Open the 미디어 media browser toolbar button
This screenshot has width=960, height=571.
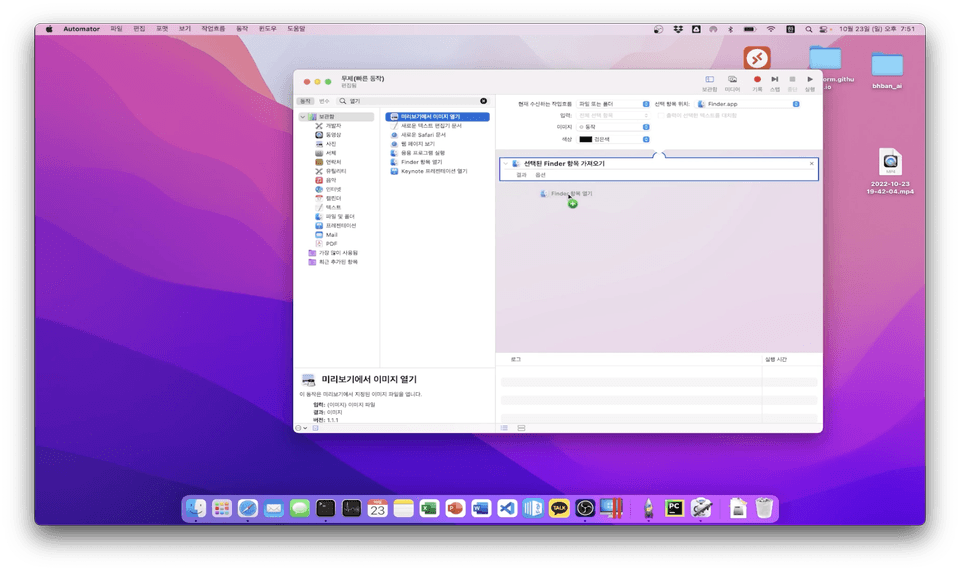click(732, 83)
